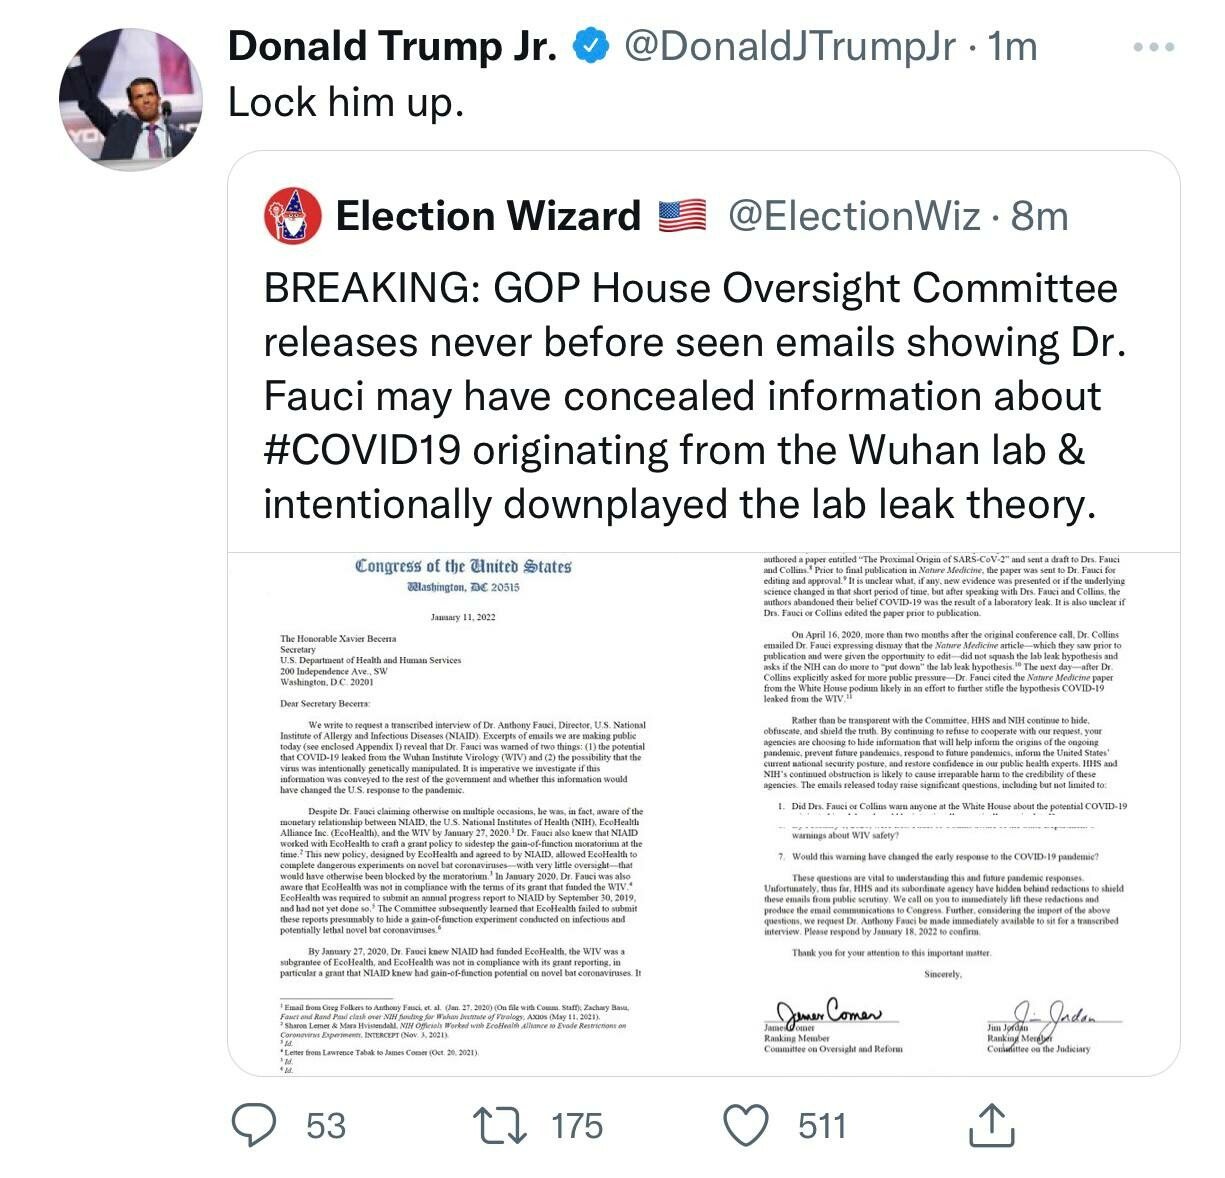Viewport: 1225px width, 1178px height.
Task: Like the tweet with heart icon
Action: (x=745, y=1125)
